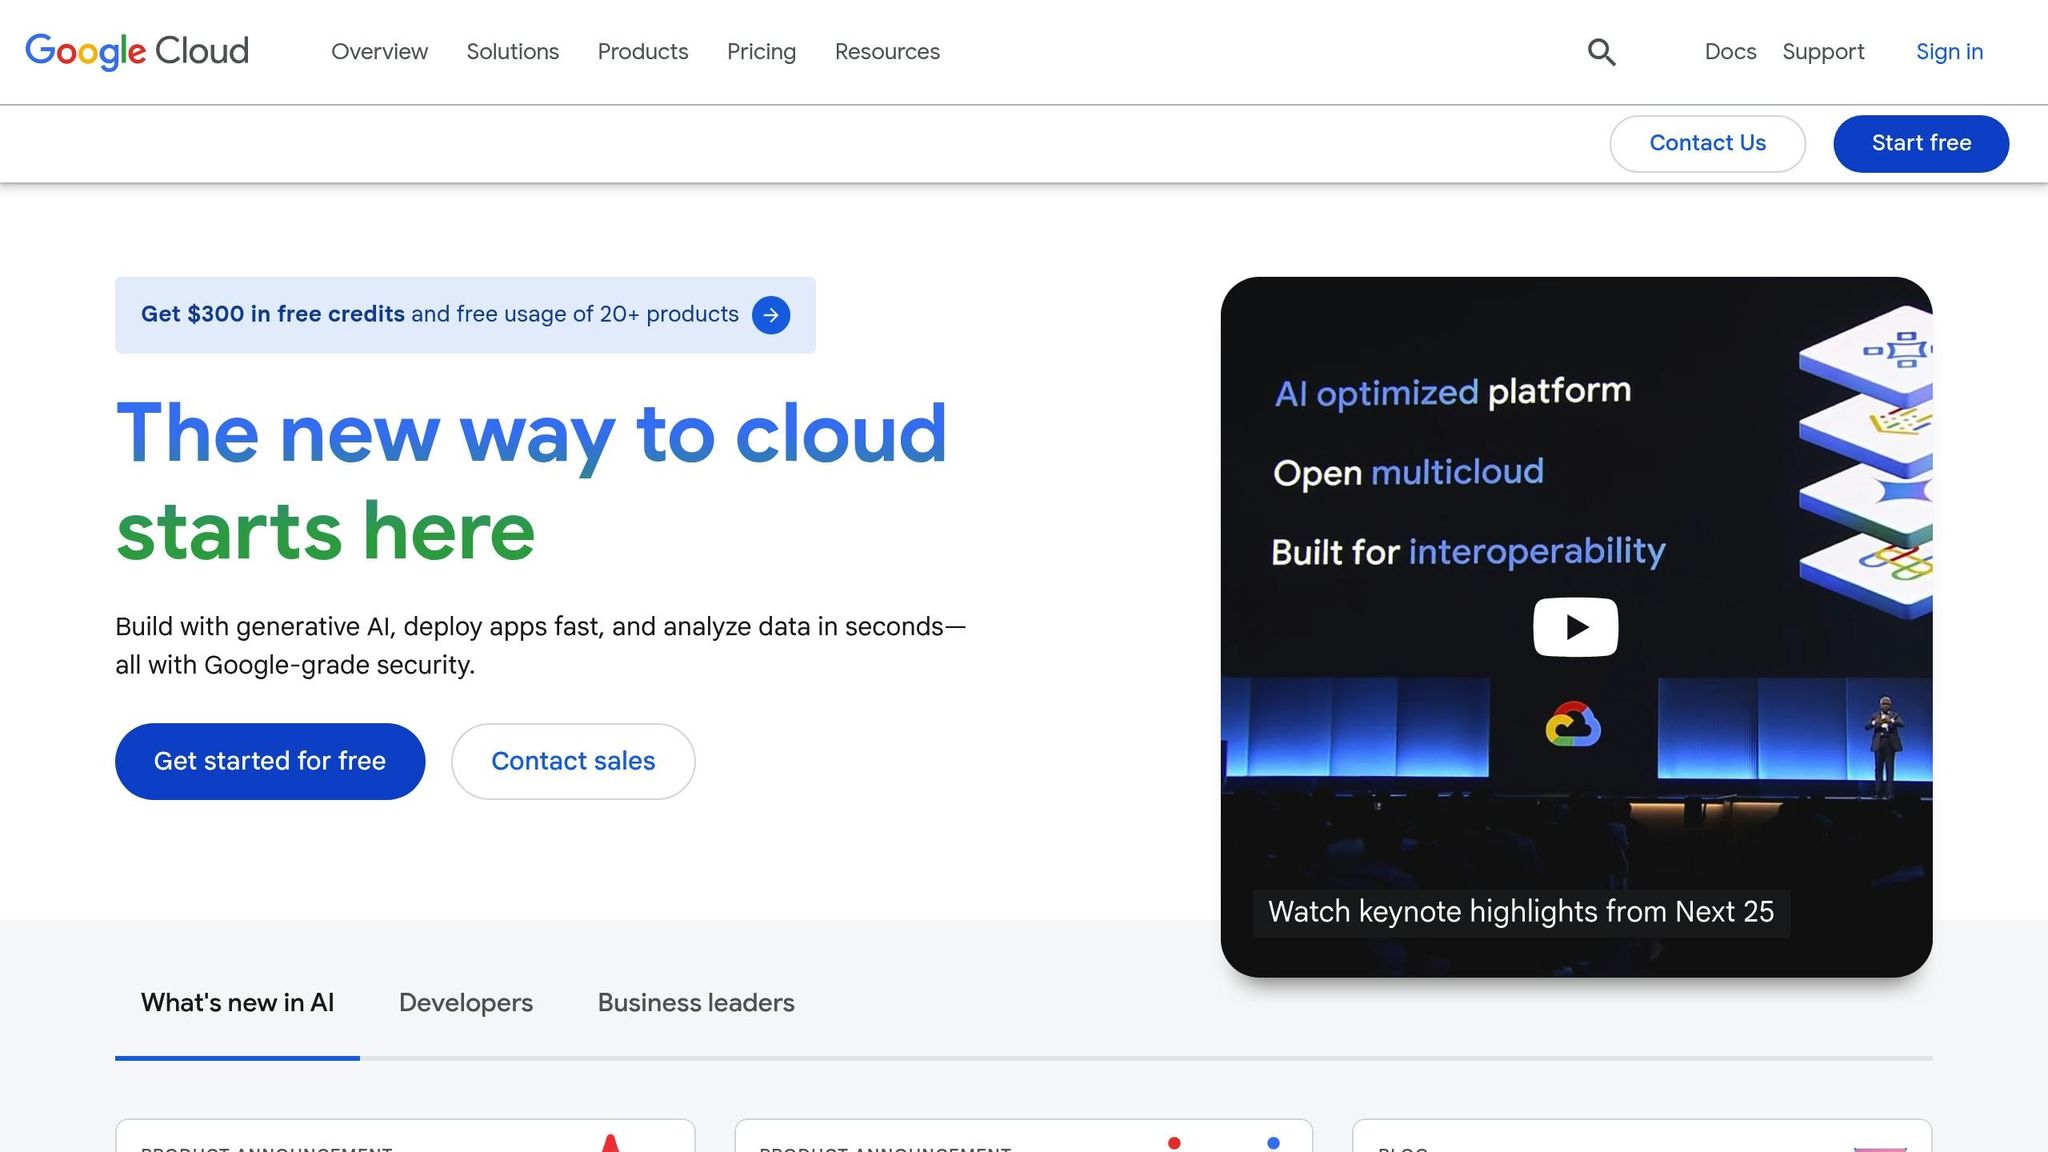The height and width of the screenshot is (1152, 2048).
Task: Click the arrow on the free credits banner
Action: [x=771, y=315]
